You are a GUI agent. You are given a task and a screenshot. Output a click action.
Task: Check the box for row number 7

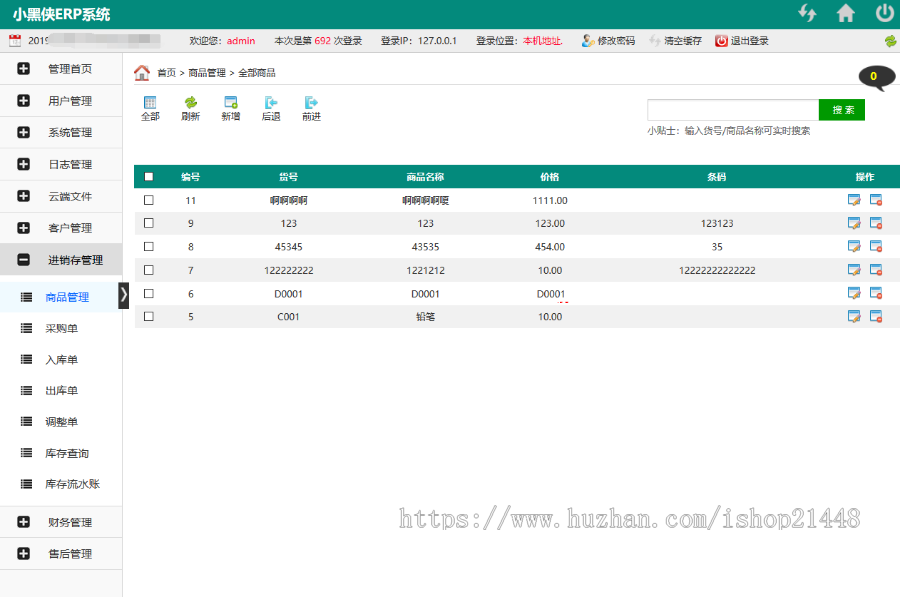149,270
